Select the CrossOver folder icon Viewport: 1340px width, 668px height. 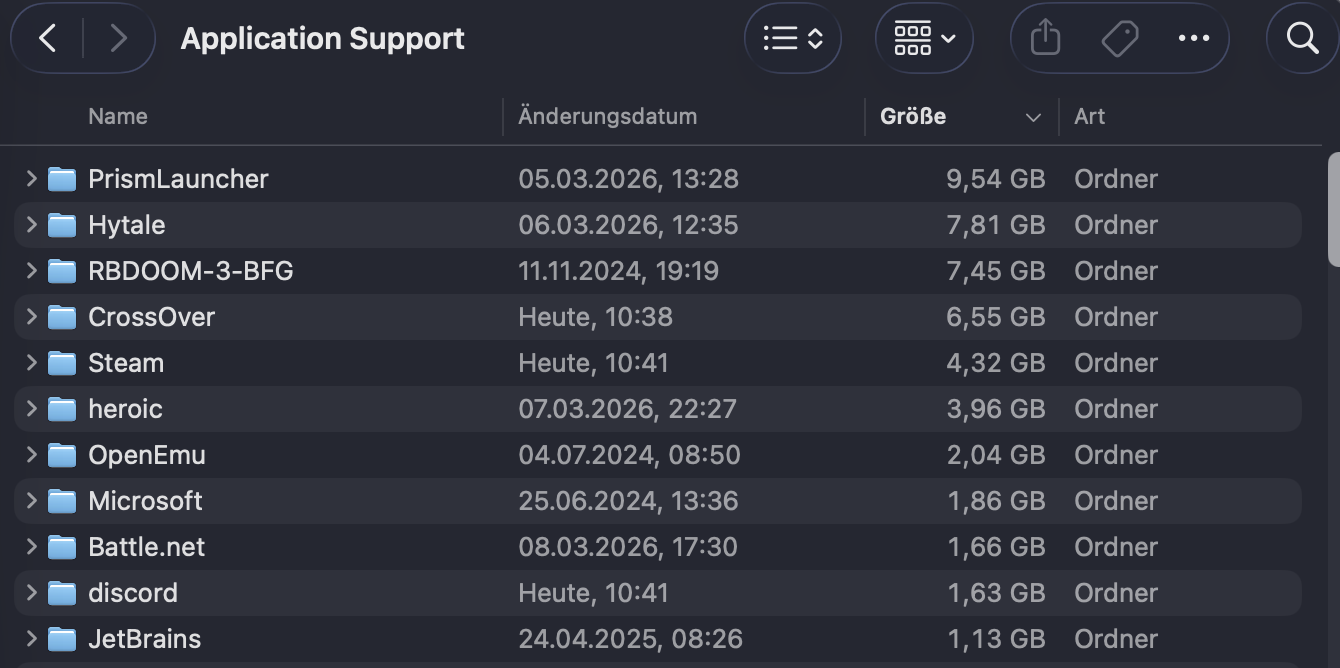coord(62,317)
